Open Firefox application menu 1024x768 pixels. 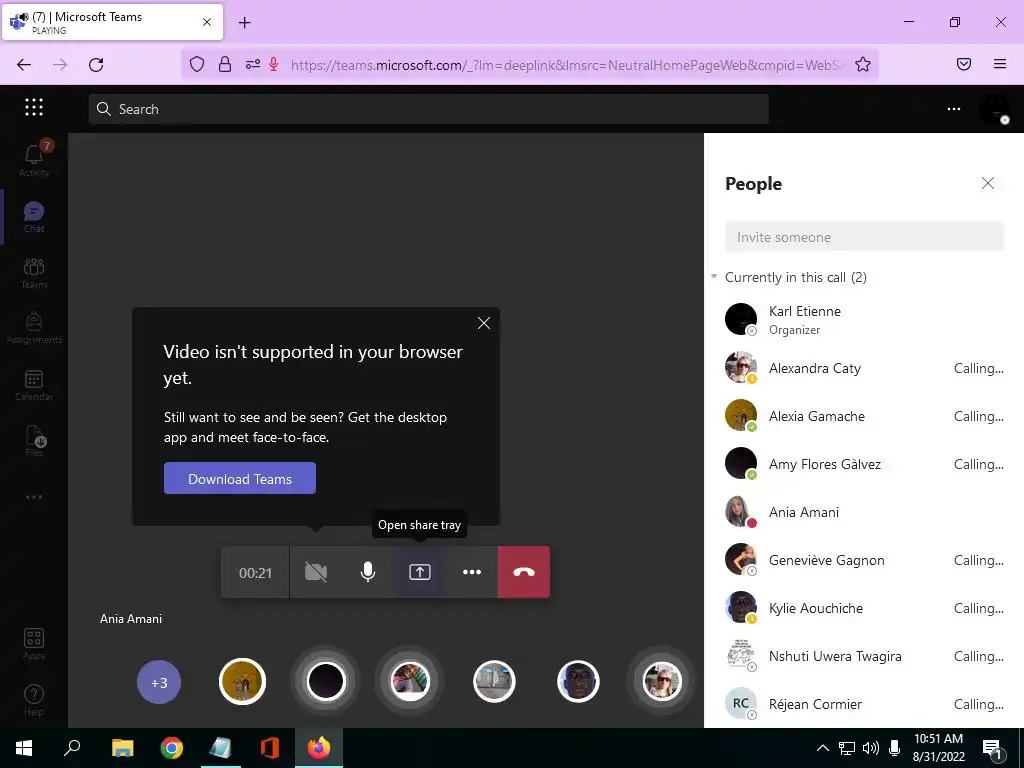point(1000,64)
